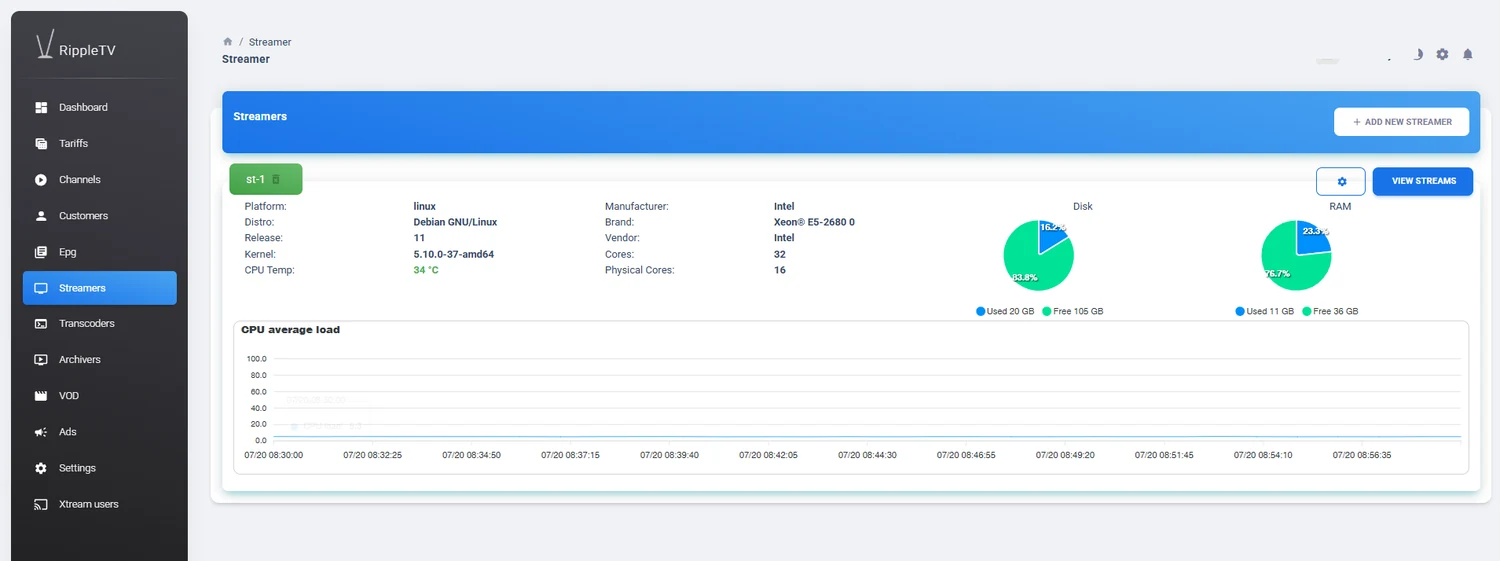This screenshot has width=1500, height=561.
Task: Toggle dark mode with the moon icon
Action: coord(1417,54)
